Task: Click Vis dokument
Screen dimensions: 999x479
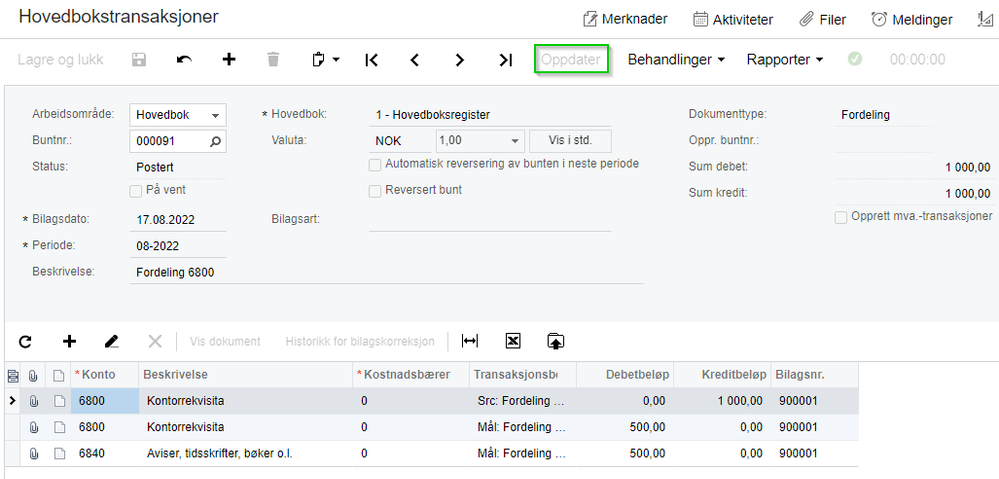Action: (226, 341)
